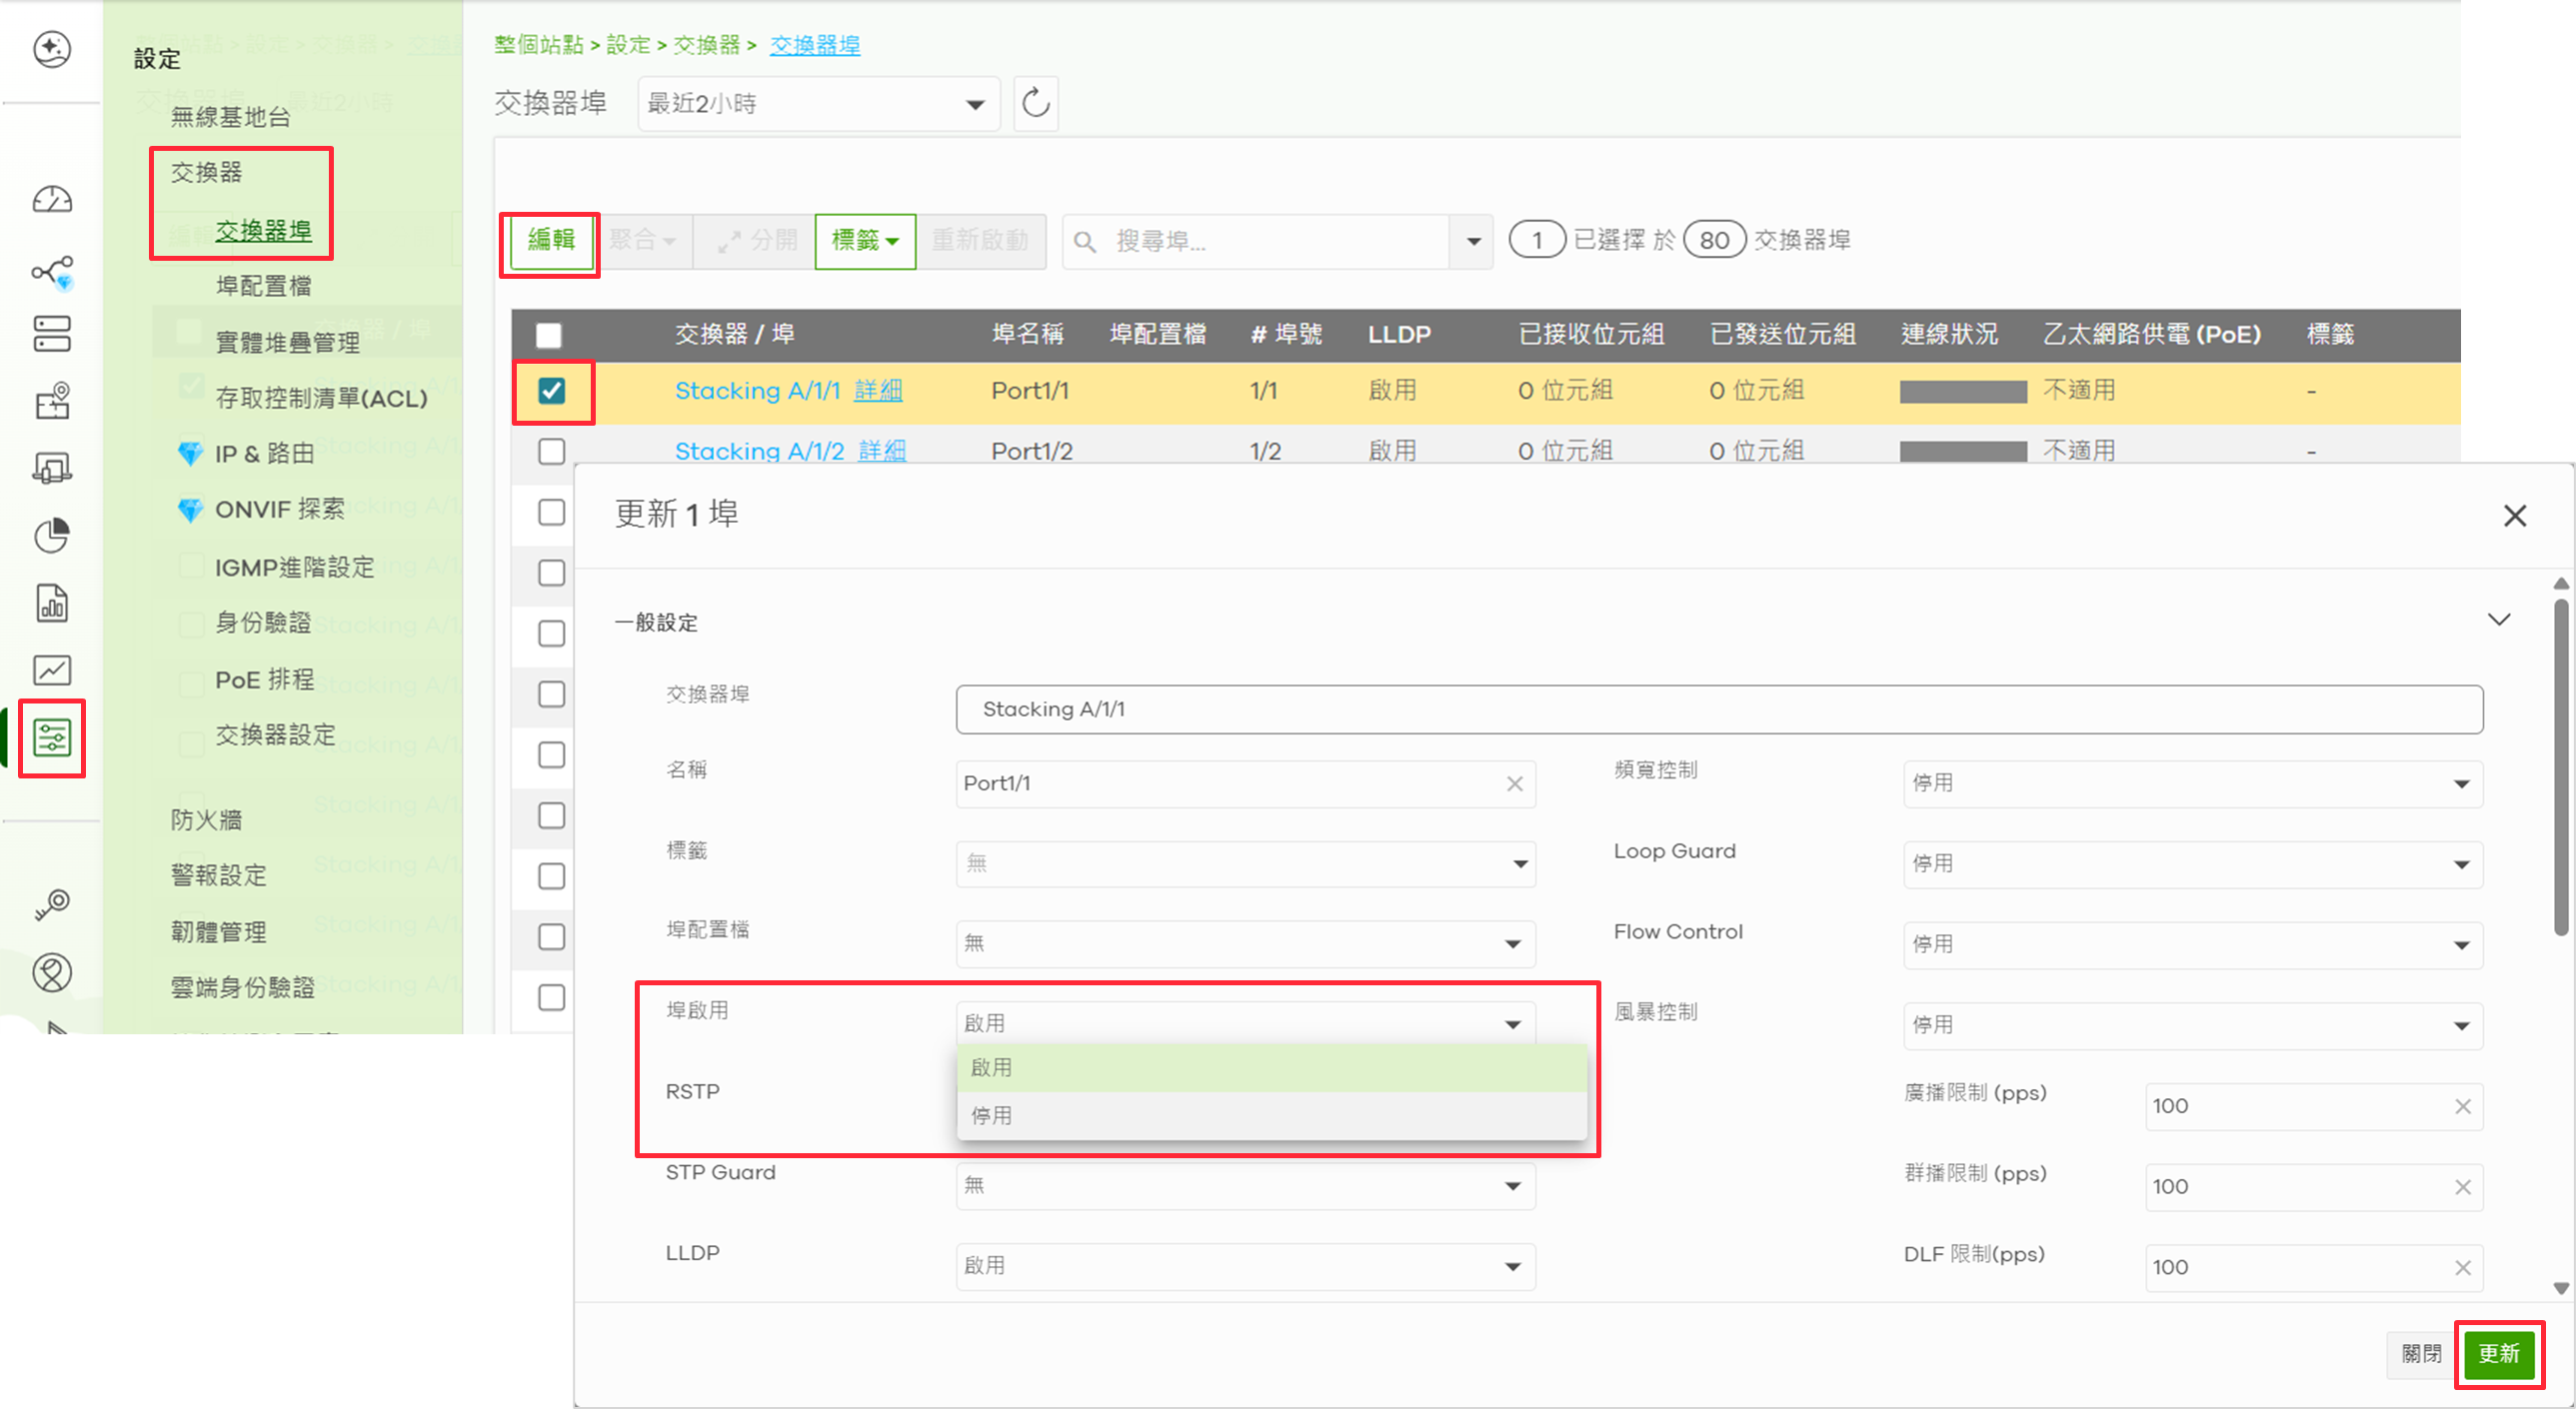The height and width of the screenshot is (1409, 2576).
Task: Open 埠配置檔 in the settings menu
Action: tap(263, 286)
